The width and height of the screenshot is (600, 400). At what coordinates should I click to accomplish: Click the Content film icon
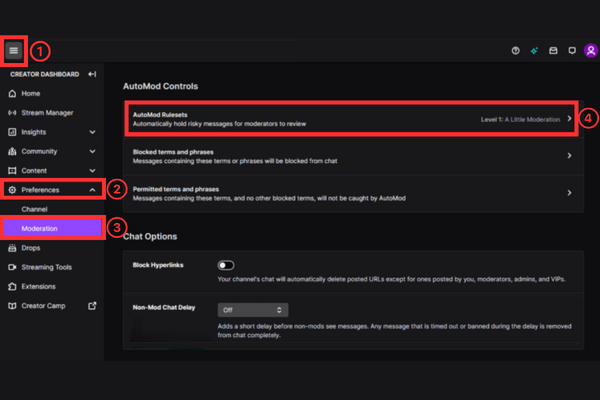point(12,170)
